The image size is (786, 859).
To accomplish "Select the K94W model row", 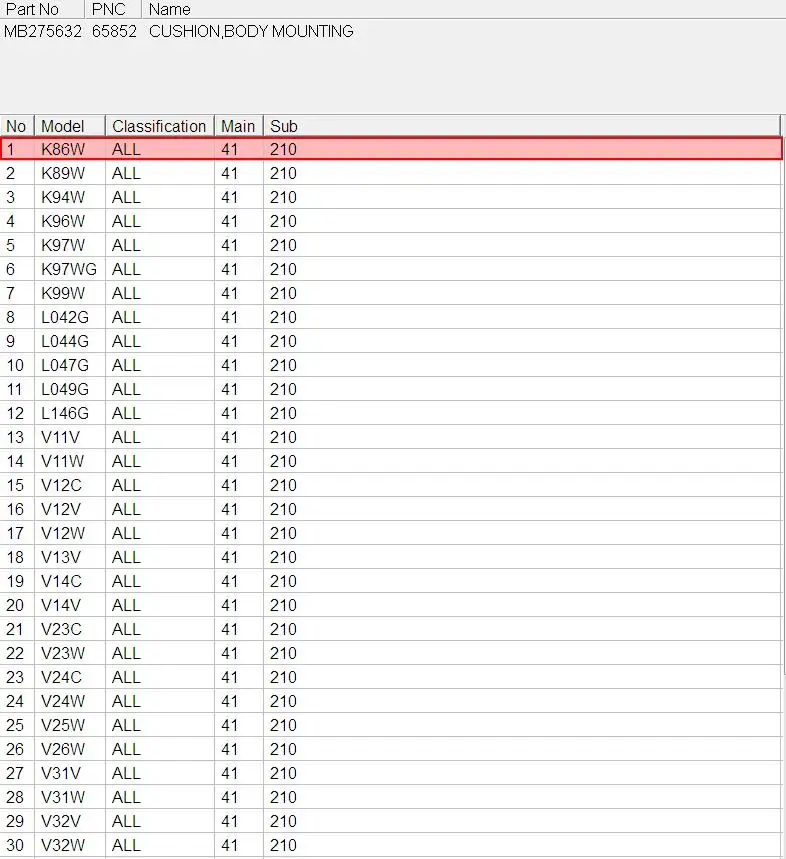I will (391, 197).
